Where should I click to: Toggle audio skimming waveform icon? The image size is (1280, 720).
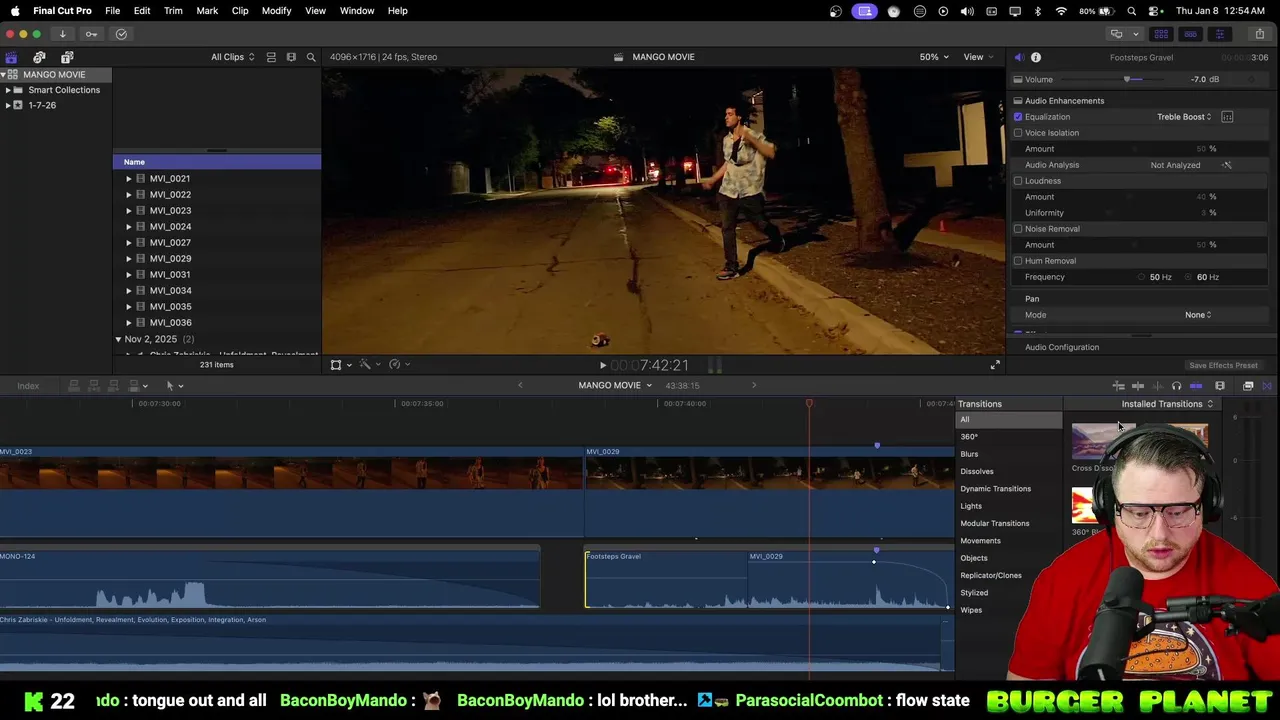pos(1157,386)
